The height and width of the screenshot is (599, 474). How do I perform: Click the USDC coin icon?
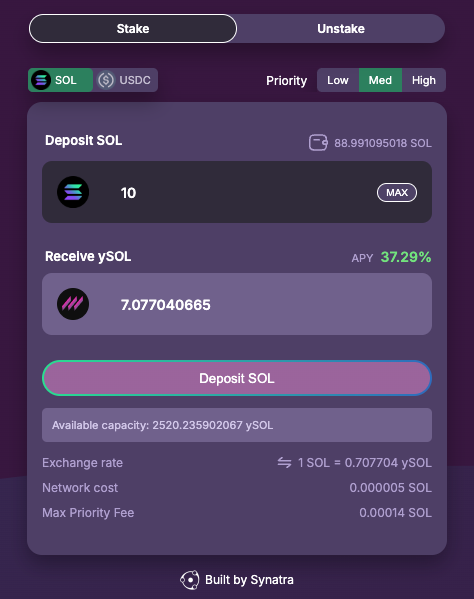pyautogui.click(x=106, y=80)
